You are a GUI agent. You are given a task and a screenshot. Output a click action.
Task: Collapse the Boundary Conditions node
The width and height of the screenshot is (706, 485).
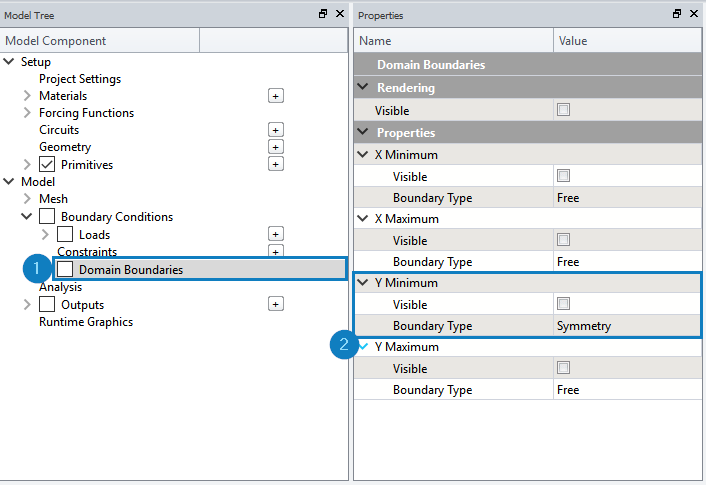[27, 217]
